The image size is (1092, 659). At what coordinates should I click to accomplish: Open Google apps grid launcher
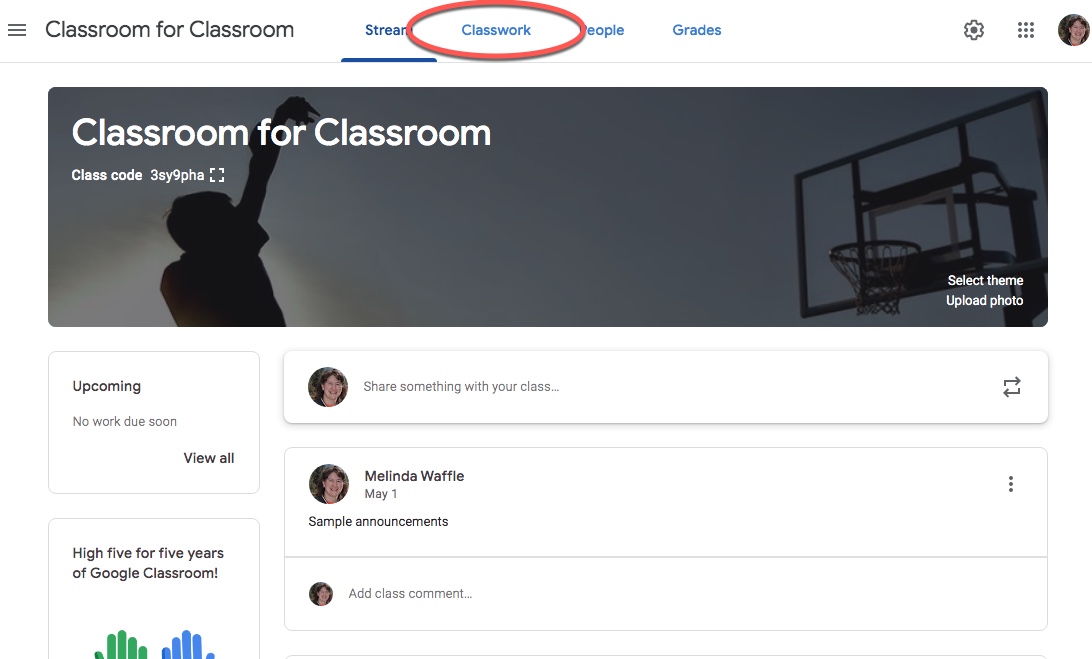coord(1025,30)
